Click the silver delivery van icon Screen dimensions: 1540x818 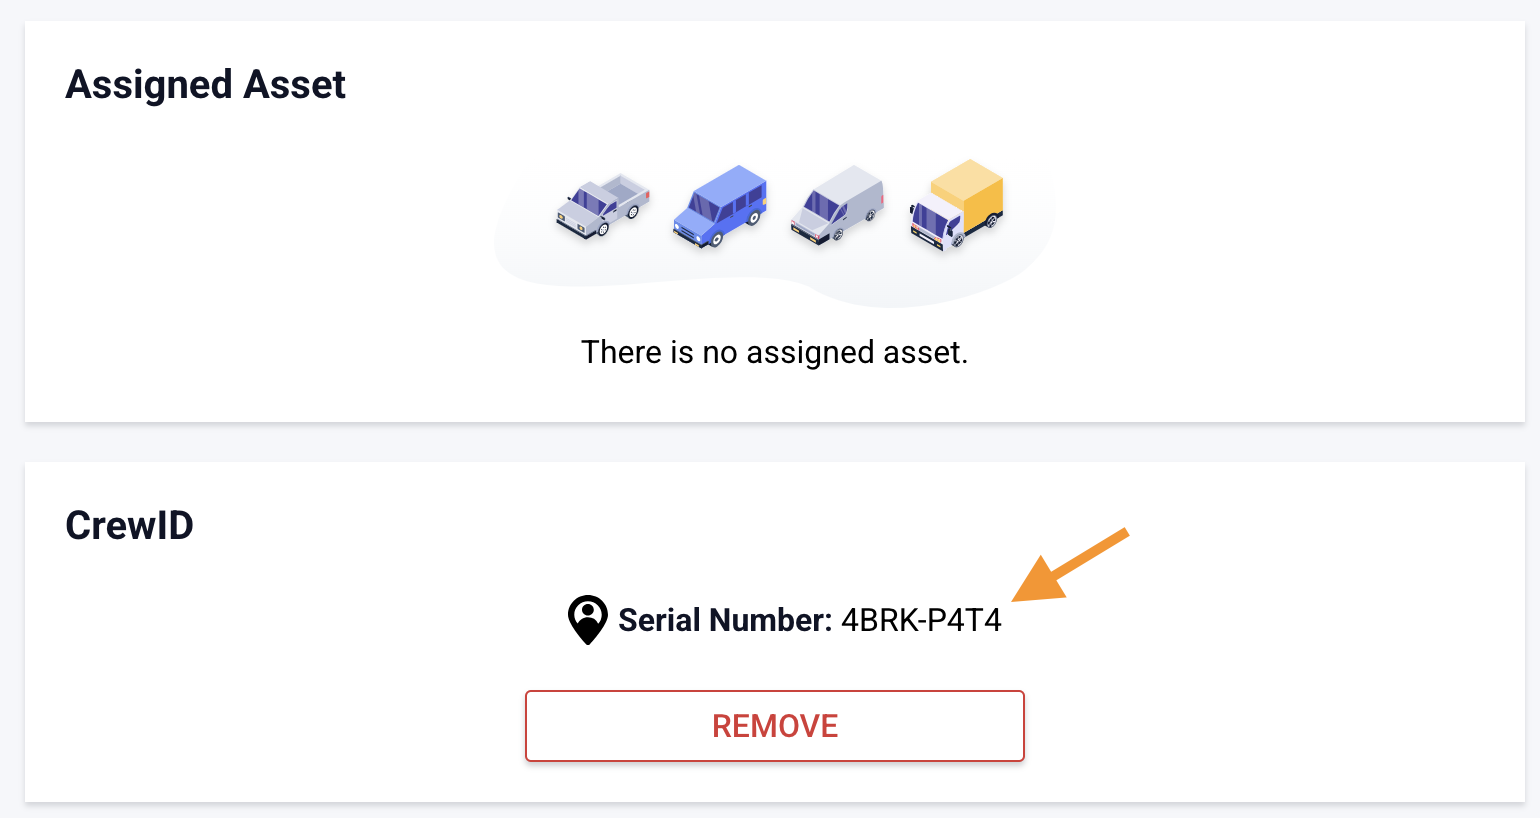[x=838, y=207]
